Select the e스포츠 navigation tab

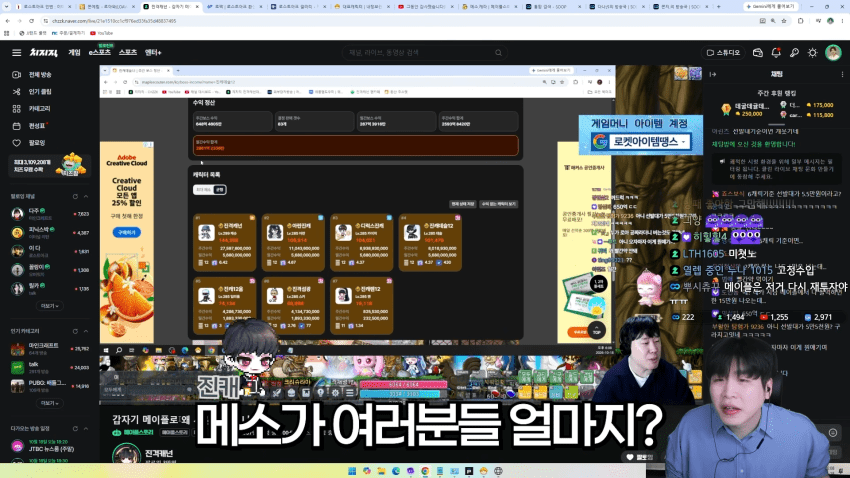tap(99, 53)
